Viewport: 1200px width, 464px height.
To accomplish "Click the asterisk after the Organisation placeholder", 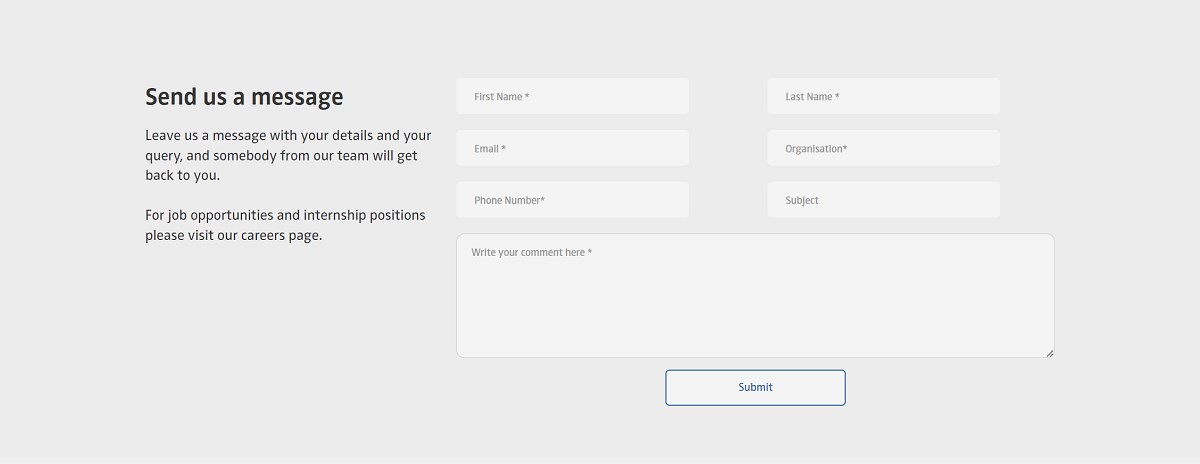I will click(x=845, y=149).
